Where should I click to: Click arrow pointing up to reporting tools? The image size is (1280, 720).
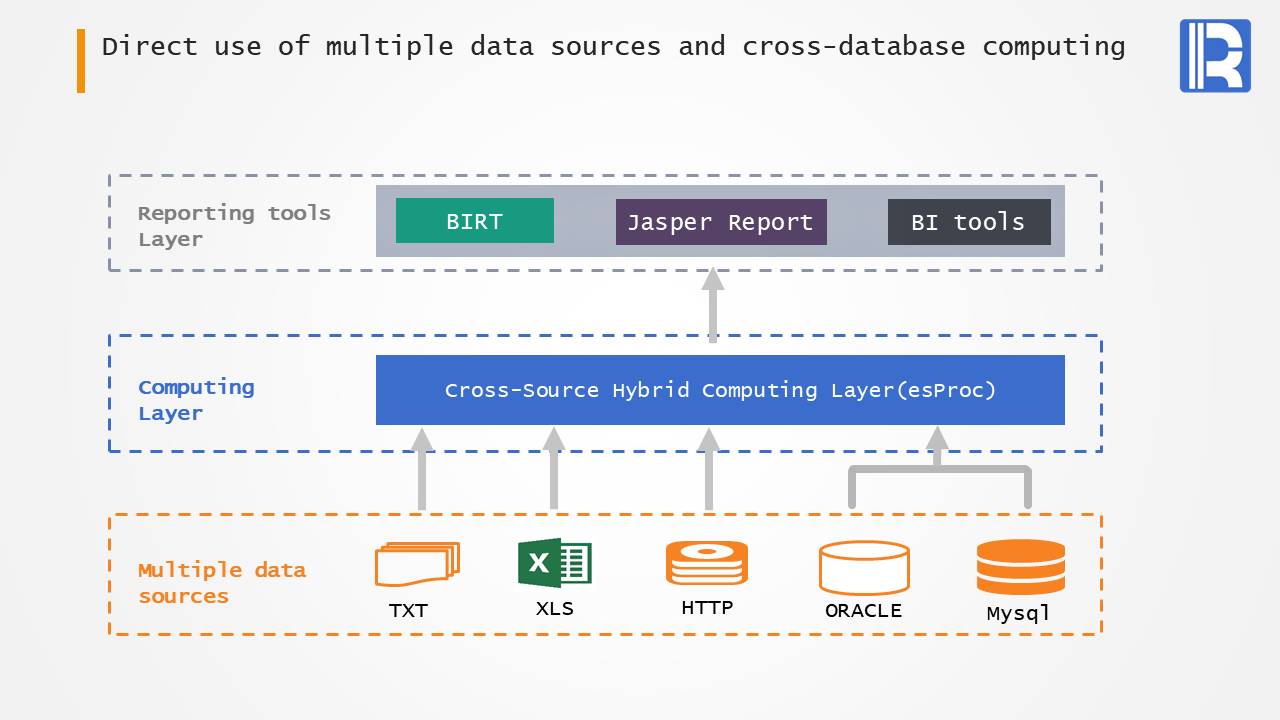pos(712,305)
